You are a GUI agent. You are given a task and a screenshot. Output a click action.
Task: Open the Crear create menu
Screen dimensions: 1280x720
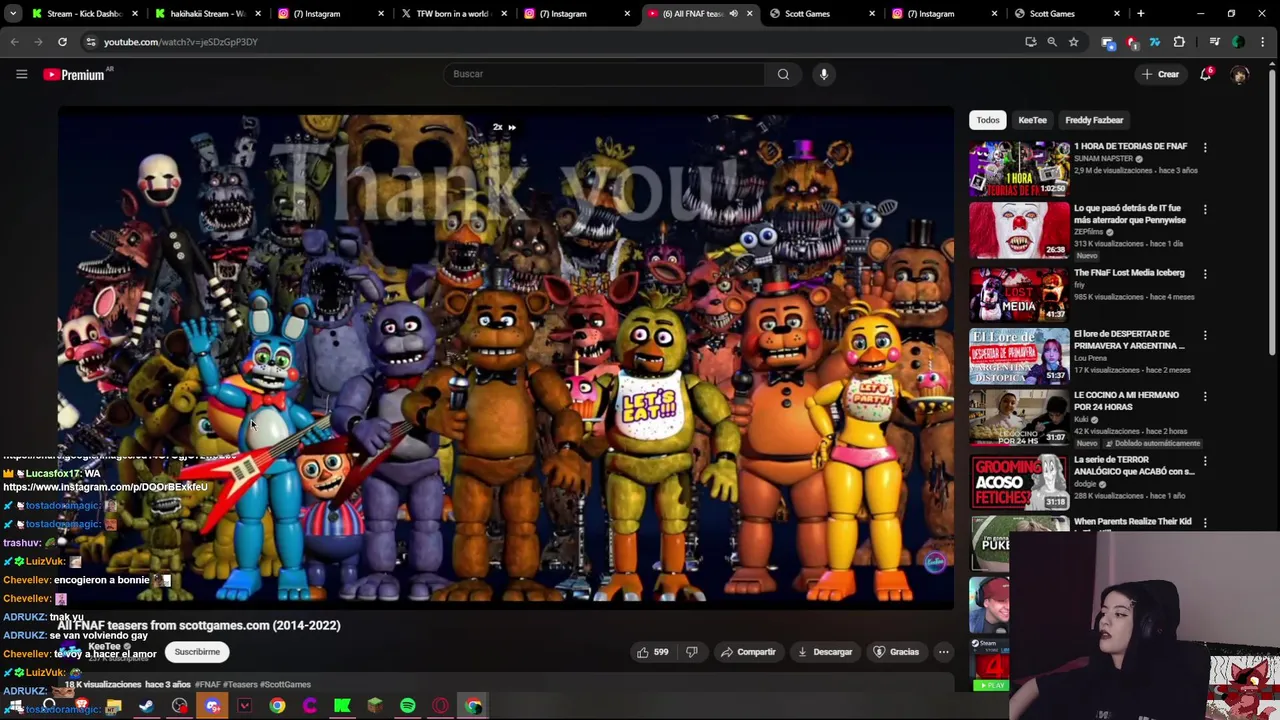1160,74
